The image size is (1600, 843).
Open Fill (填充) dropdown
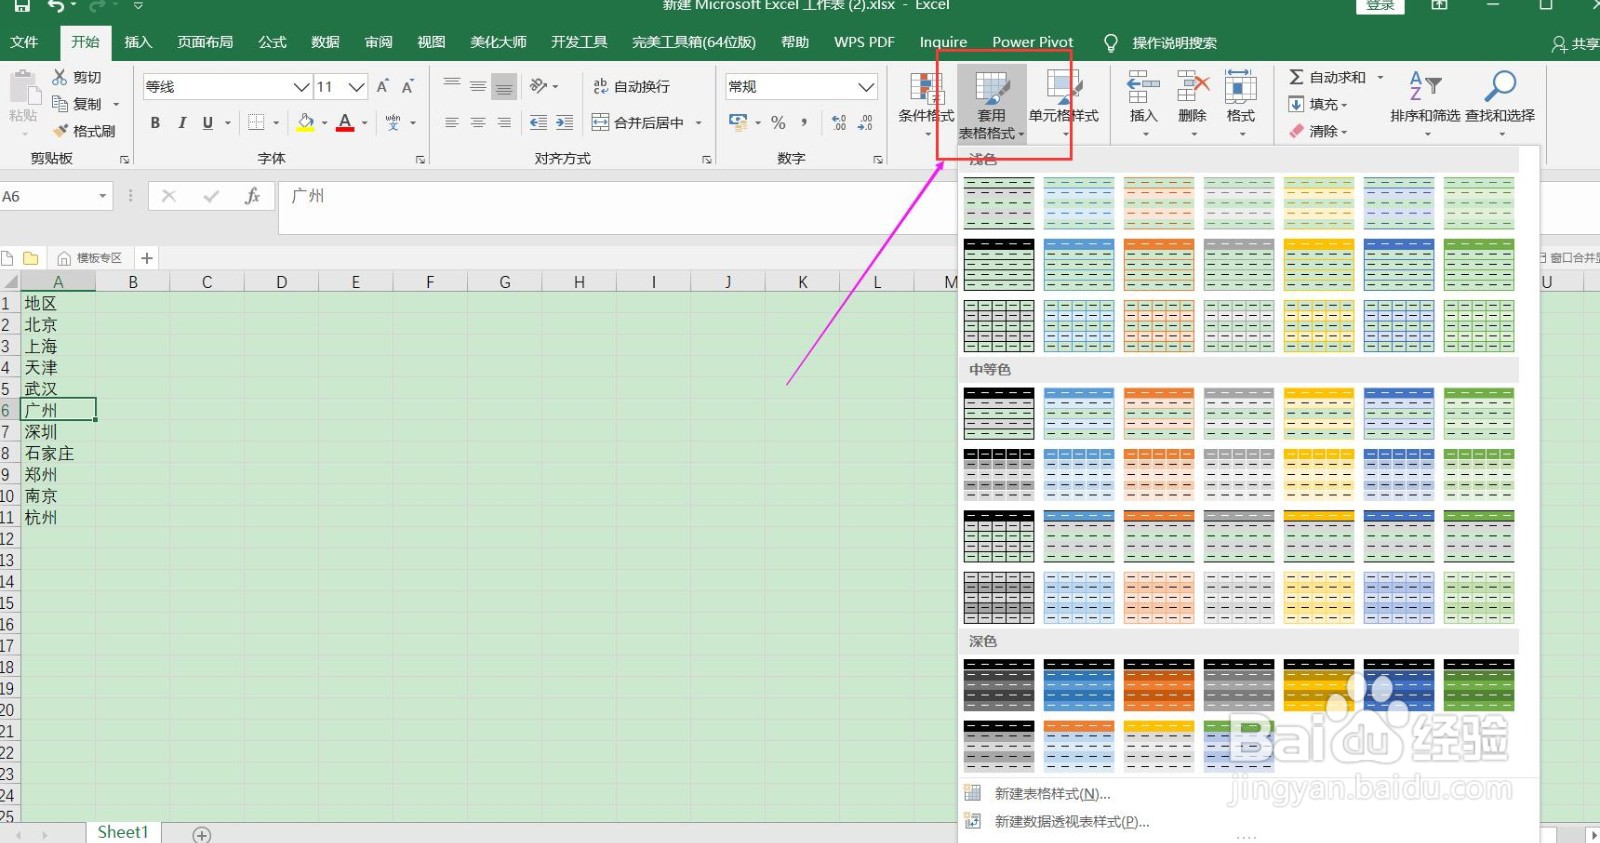[1318, 104]
